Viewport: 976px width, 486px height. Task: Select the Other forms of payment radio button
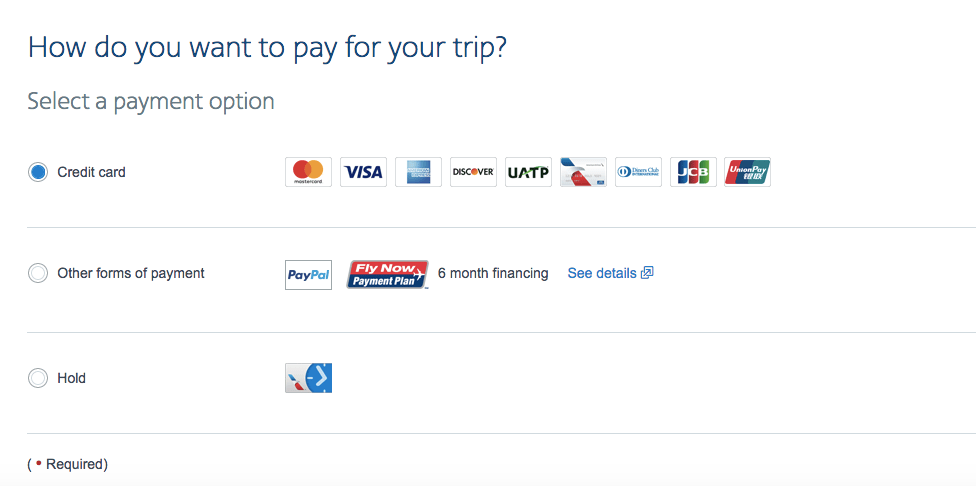[38, 273]
